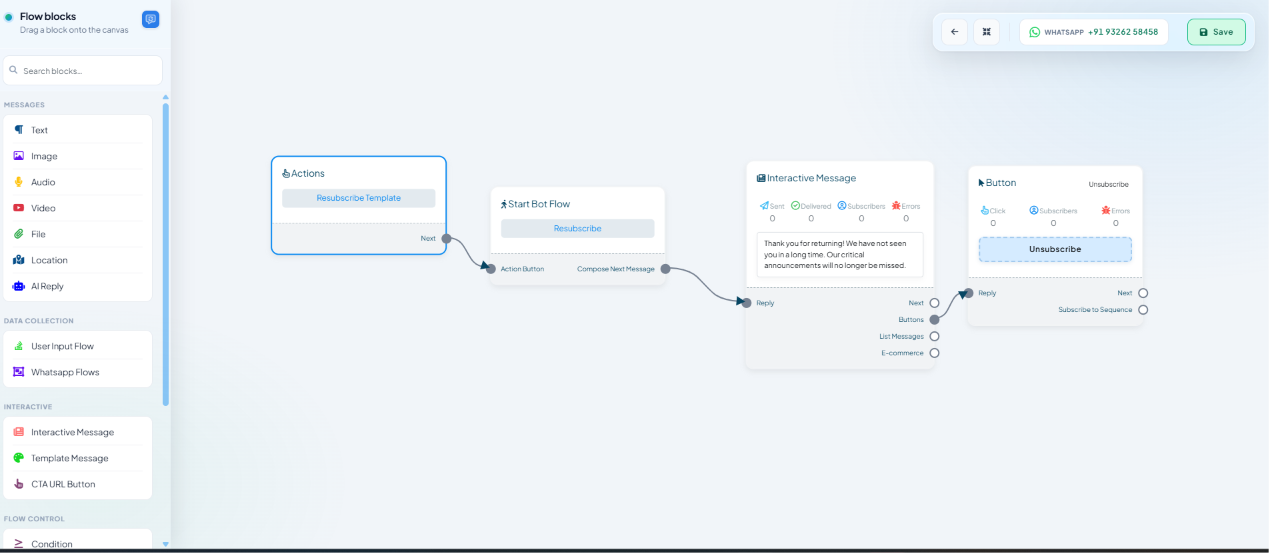Click the Text block icon
1269x553 pixels.
18,130
